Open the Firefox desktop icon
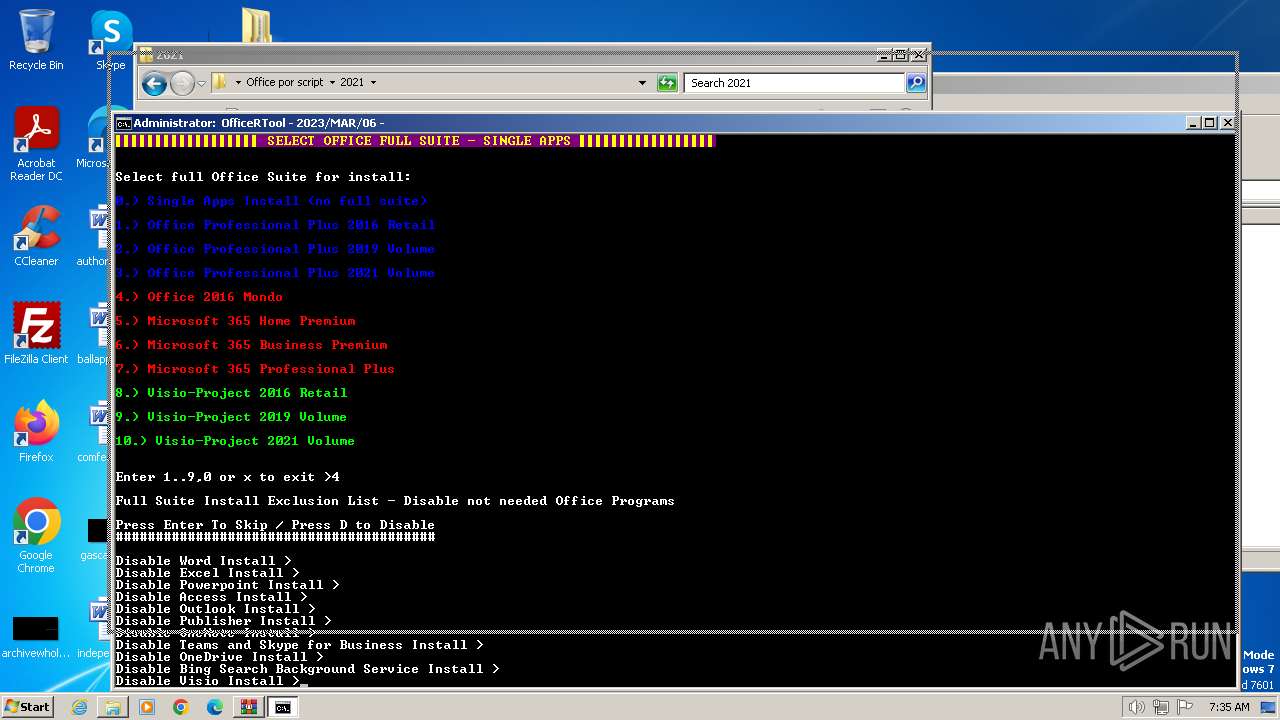The image size is (1280, 720). click(x=36, y=432)
